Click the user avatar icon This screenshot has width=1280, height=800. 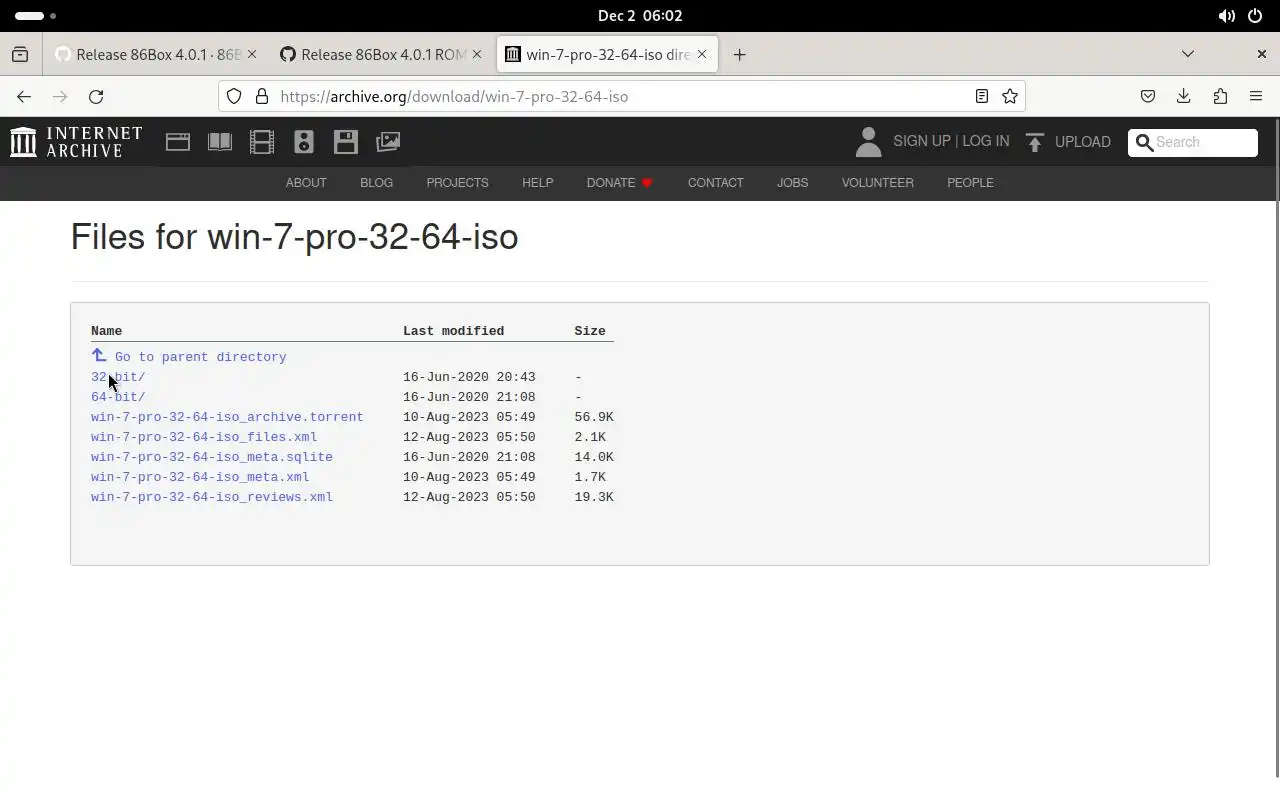tap(868, 142)
